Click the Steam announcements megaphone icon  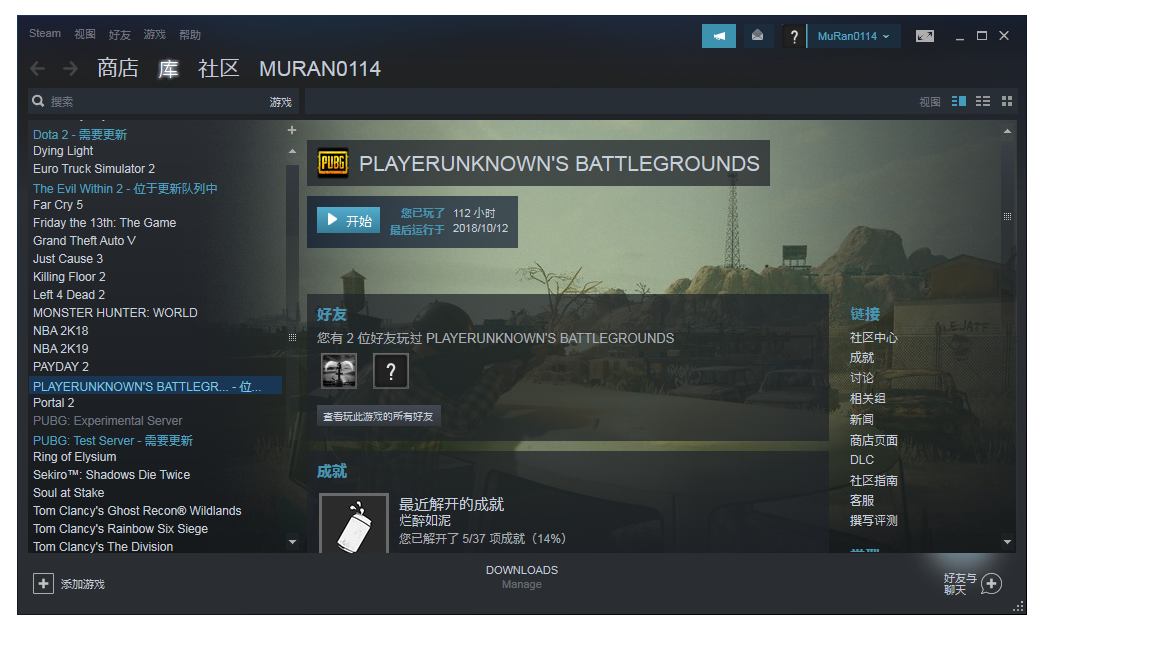[719, 35]
